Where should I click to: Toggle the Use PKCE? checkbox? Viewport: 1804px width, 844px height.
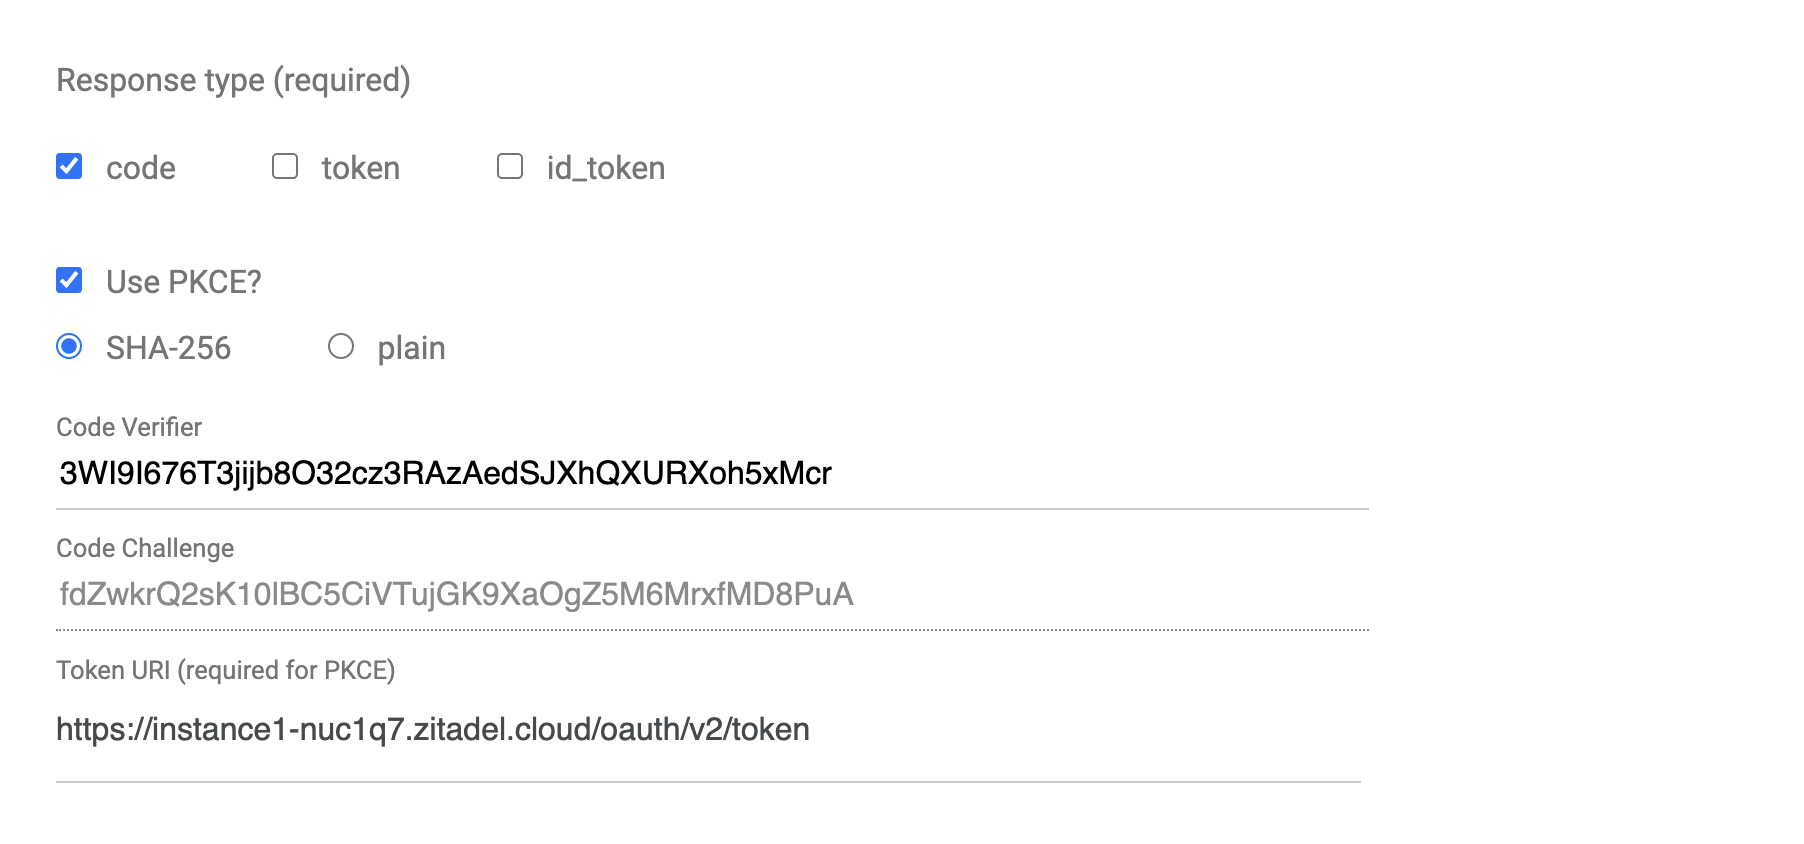68,281
